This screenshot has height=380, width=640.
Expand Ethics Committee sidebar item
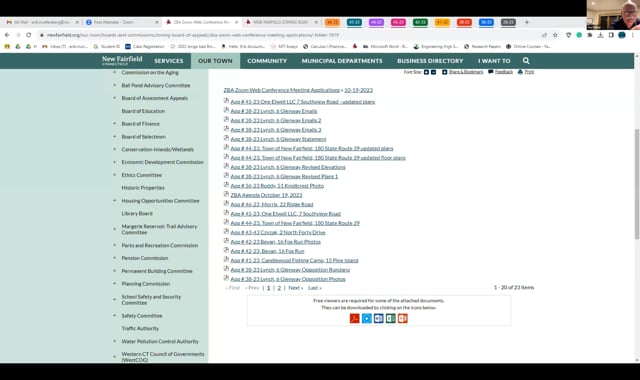coord(114,175)
